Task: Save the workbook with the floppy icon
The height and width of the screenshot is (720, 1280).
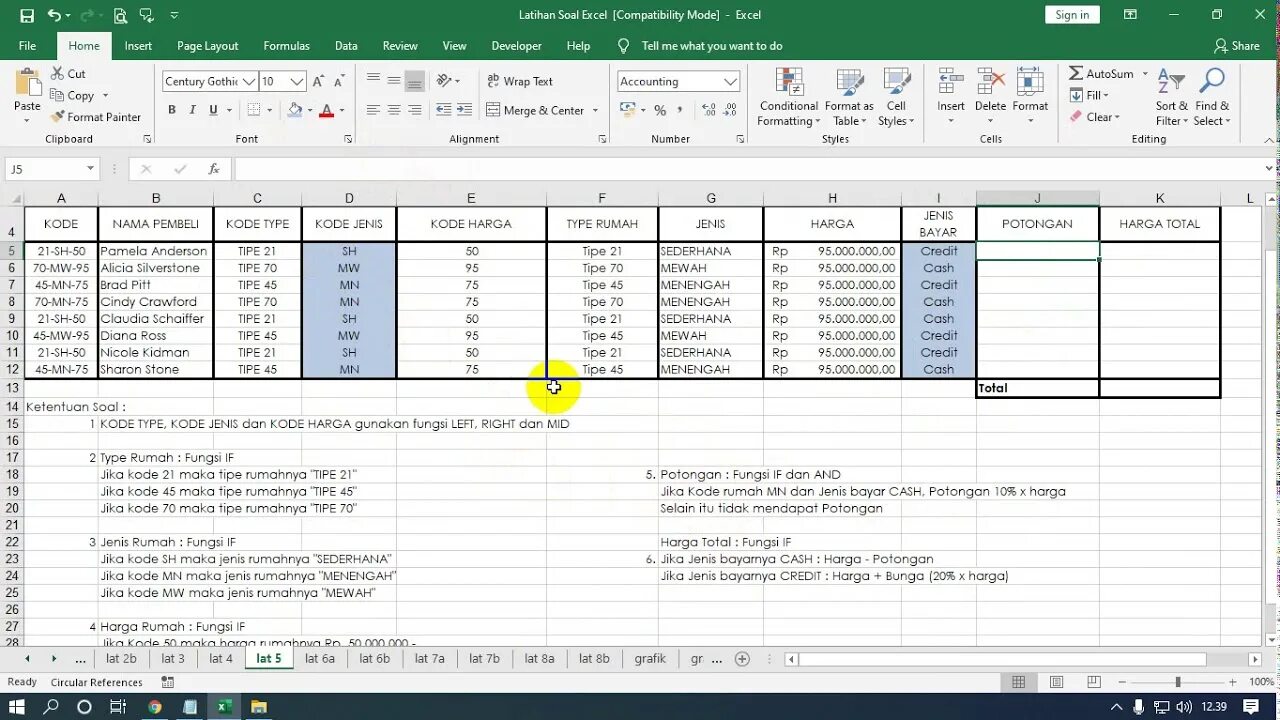Action: [27, 15]
